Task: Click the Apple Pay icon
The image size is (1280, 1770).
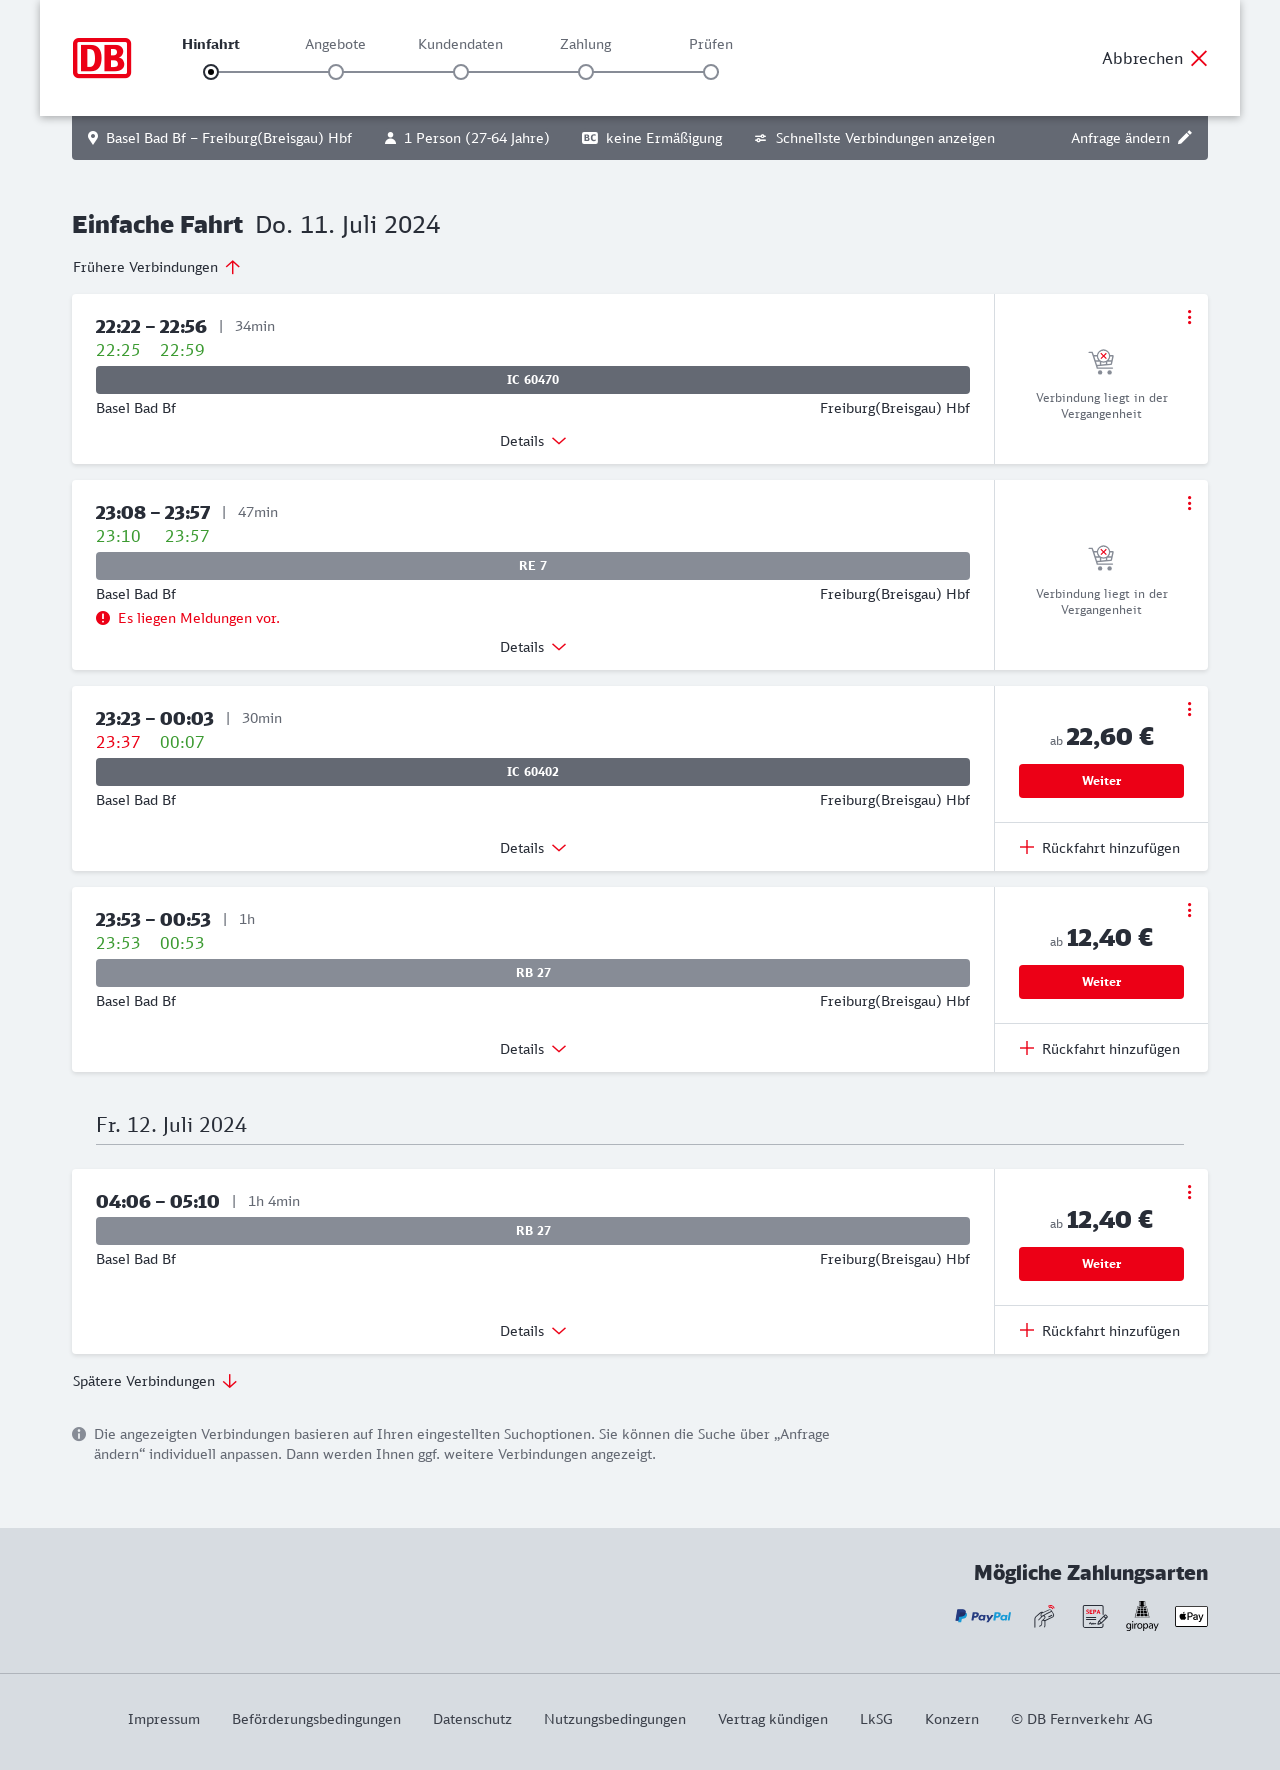Action: (x=1191, y=1616)
